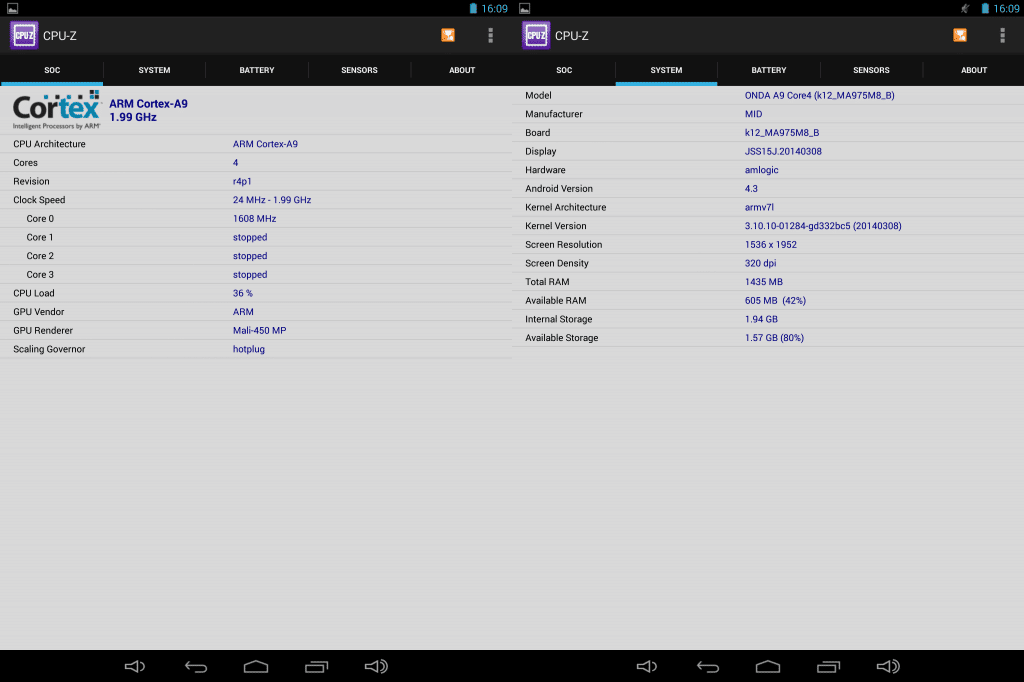Tap the back arrow on the left screen
1024x682 pixels.
click(x=196, y=666)
